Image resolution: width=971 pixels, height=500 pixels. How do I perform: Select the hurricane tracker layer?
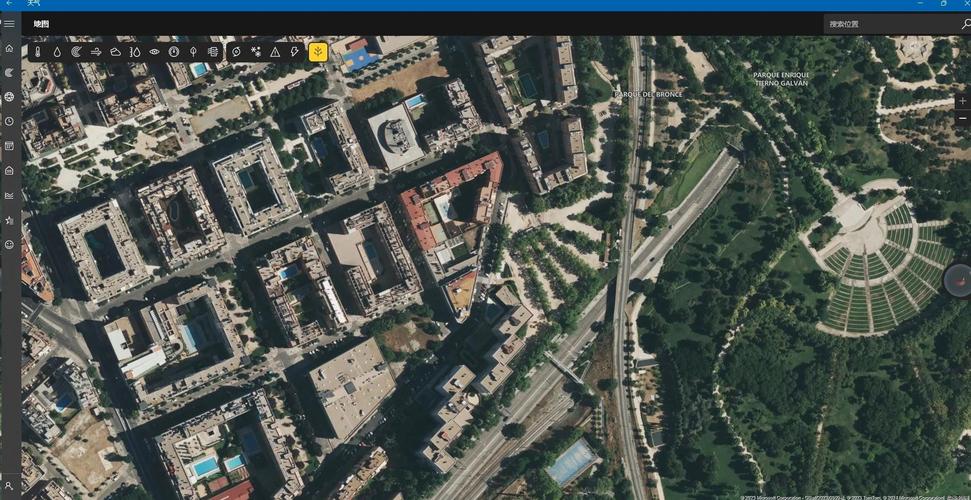click(236, 52)
